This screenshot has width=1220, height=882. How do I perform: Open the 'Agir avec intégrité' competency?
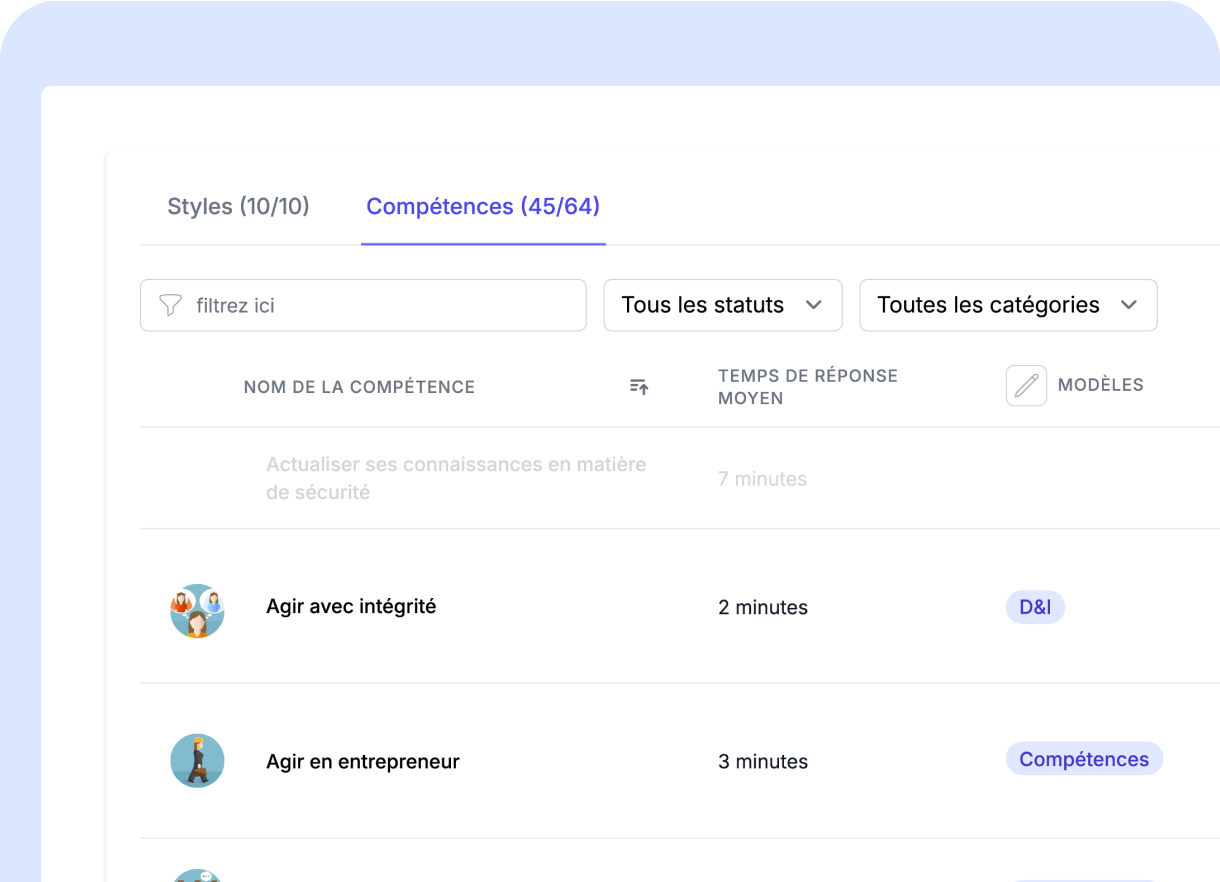tap(351, 606)
